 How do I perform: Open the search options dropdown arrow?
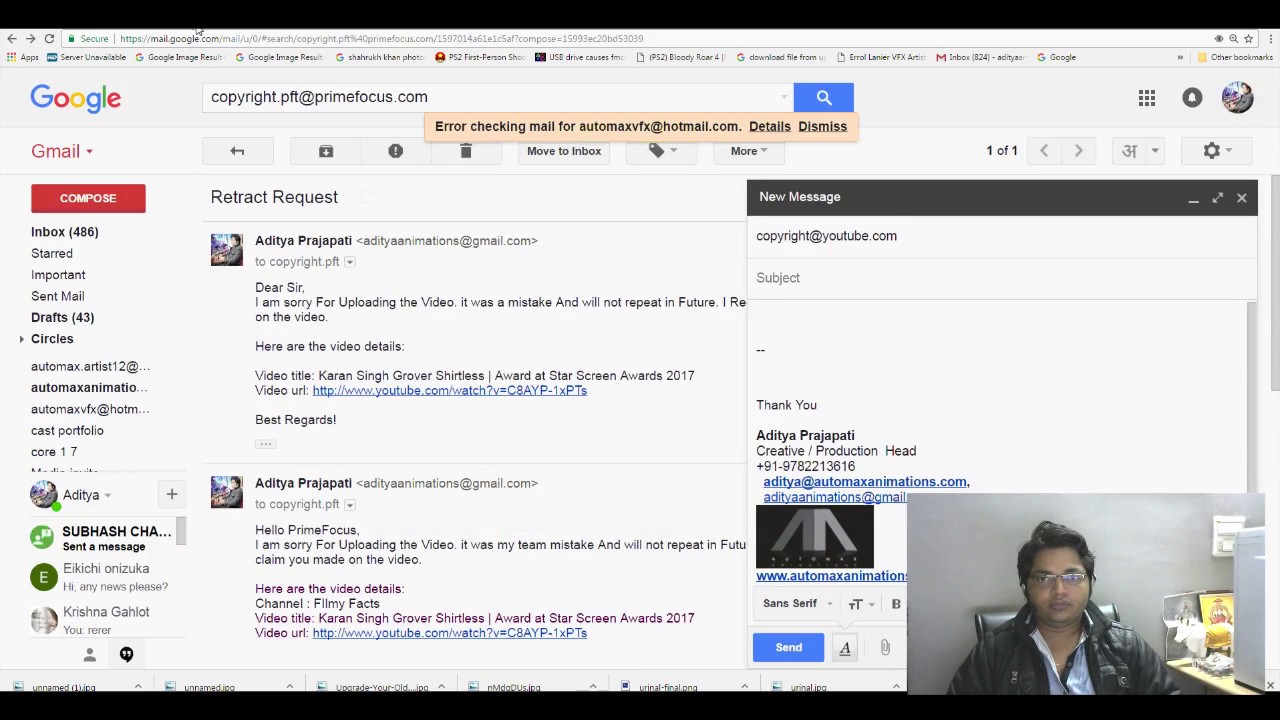click(x=783, y=98)
